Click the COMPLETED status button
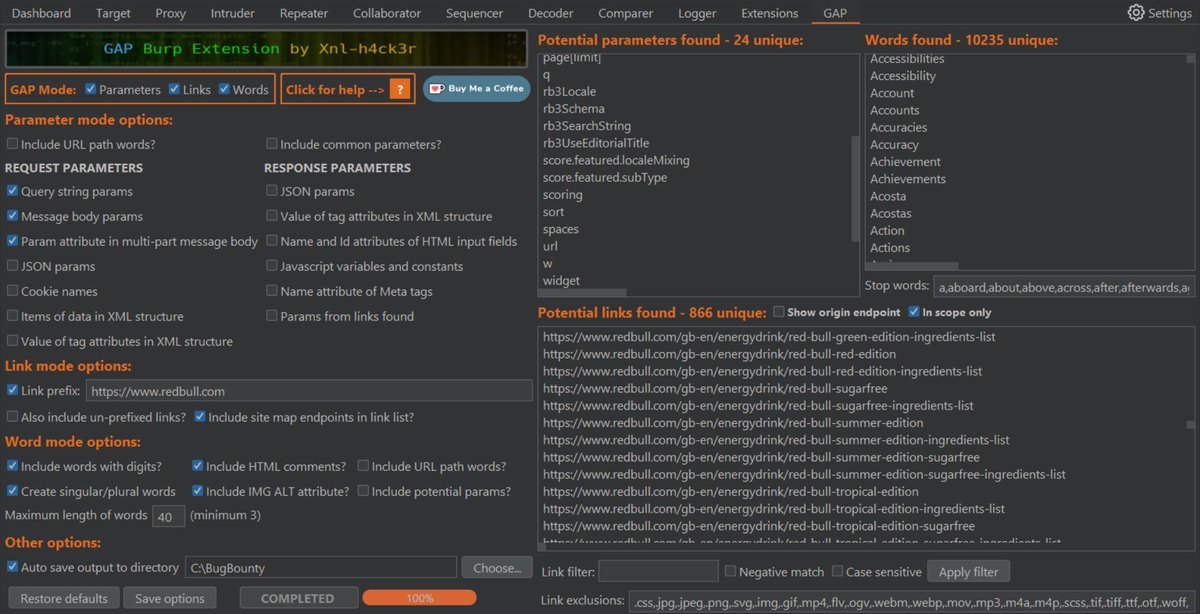Screen dimensions: 1200x614 coord(297,598)
